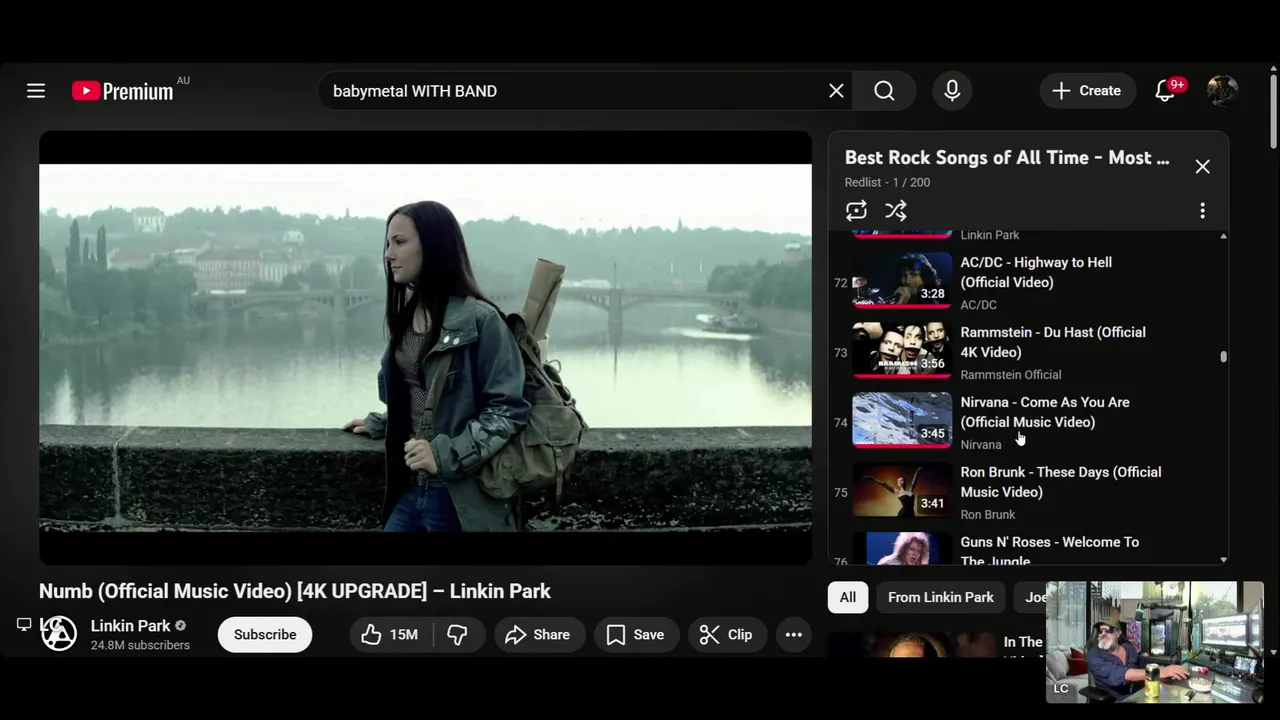Click the webcam overlay picture
The width and height of the screenshot is (1280, 720).
point(1155,642)
